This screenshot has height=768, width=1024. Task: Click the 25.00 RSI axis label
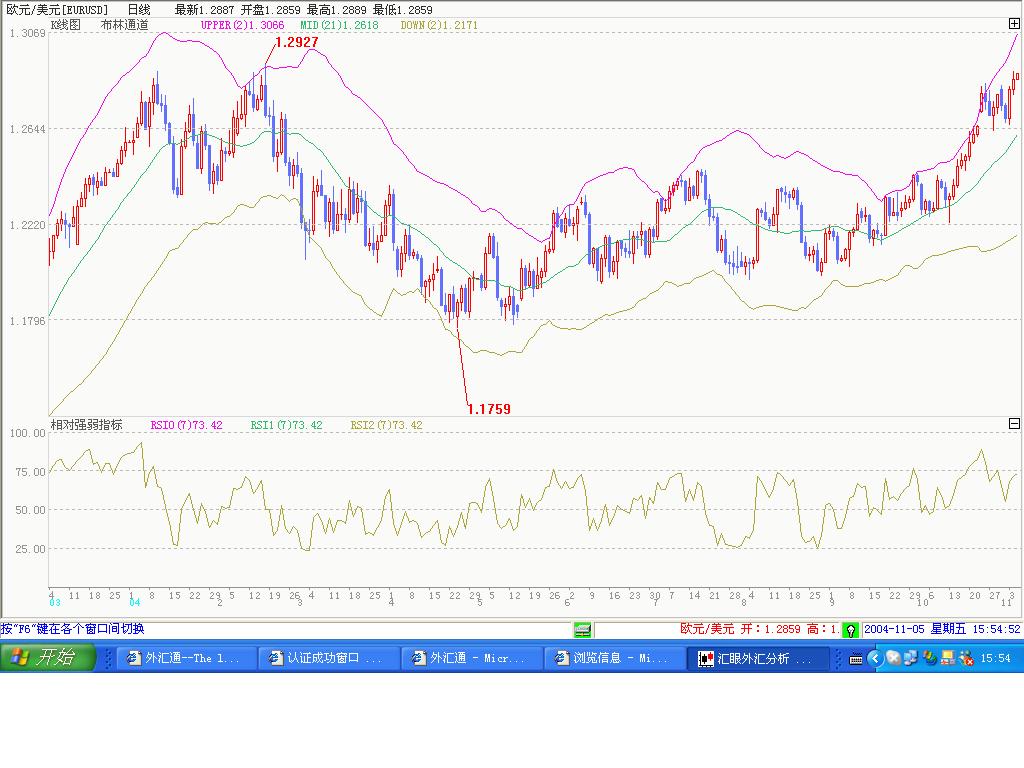click(31, 549)
